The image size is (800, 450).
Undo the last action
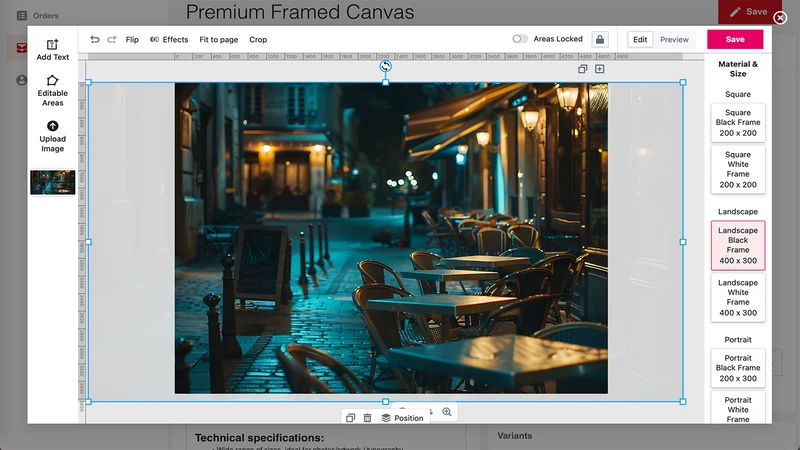coord(95,39)
